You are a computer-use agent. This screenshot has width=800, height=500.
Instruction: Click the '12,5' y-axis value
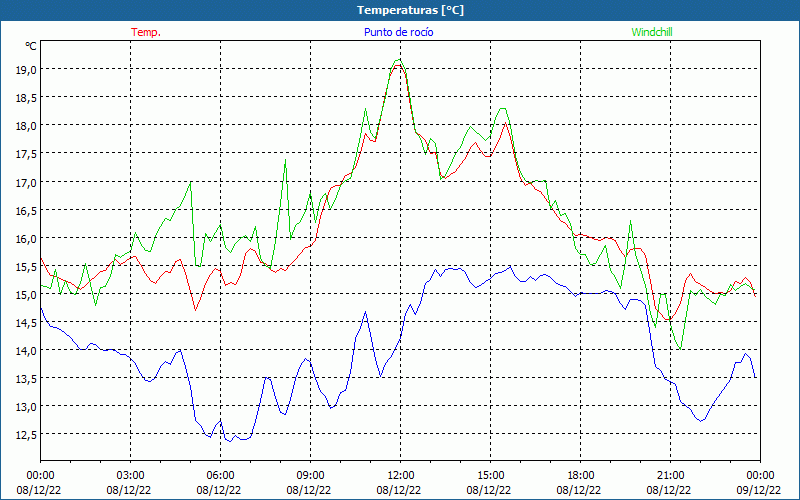point(26,435)
